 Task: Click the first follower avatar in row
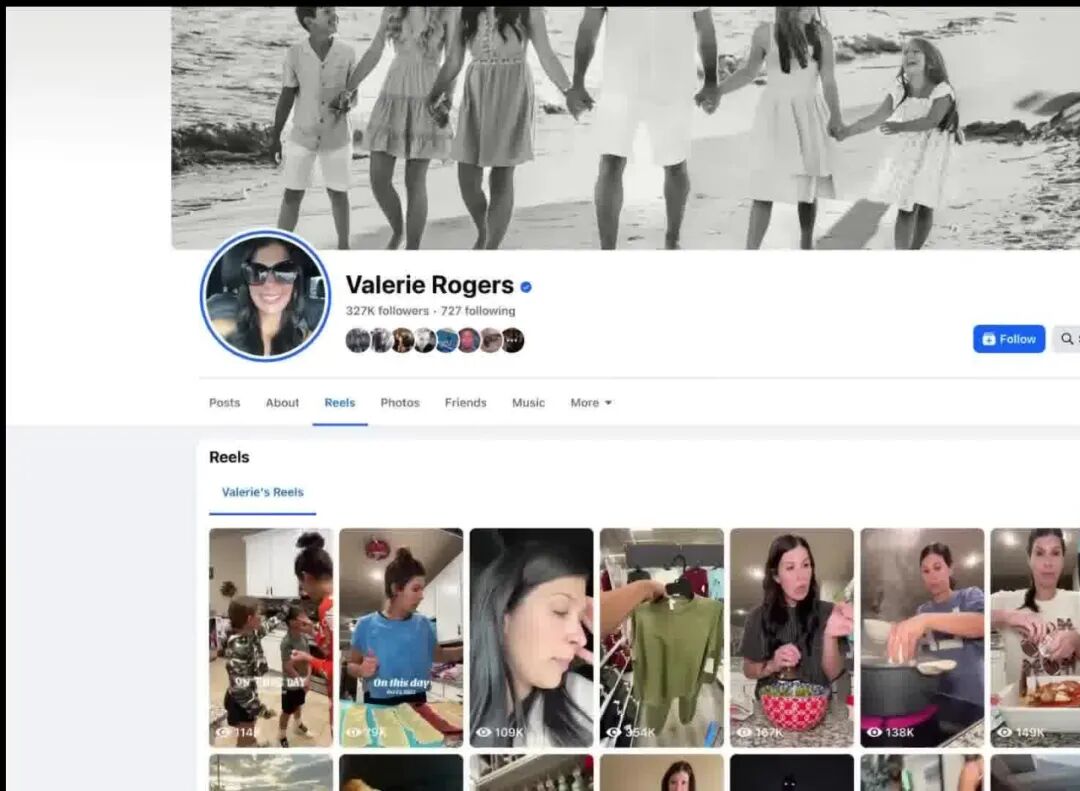[x=357, y=340]
